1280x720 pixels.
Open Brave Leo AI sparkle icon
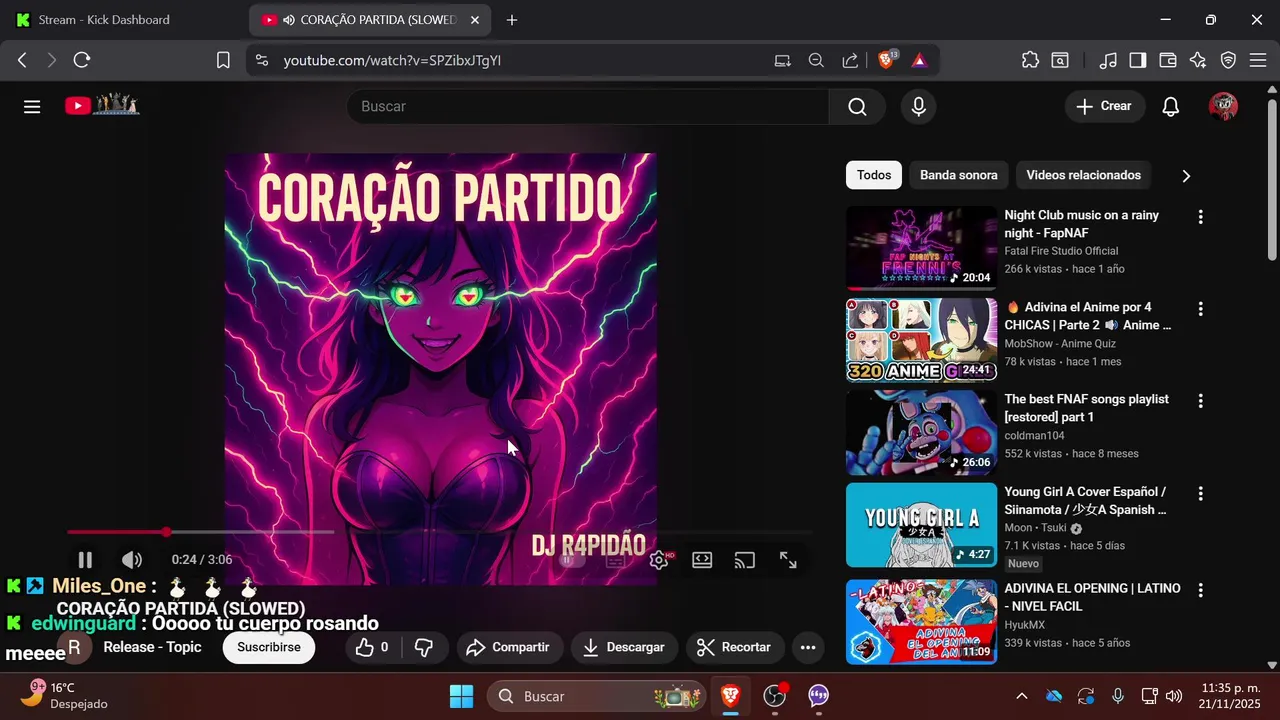pyautogui.click(x=1198, y=60)
